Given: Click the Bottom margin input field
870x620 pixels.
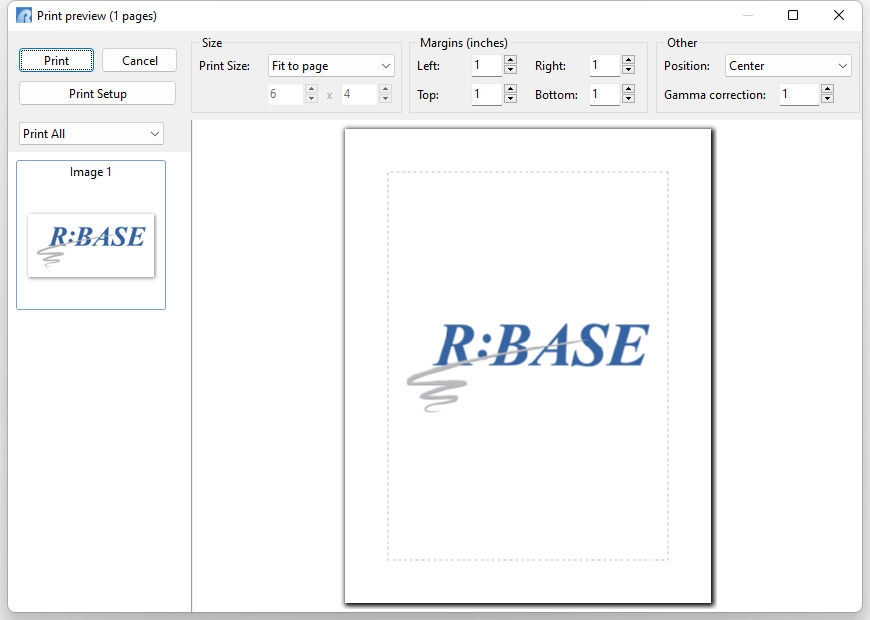Looking at the screenshot, I should click(x=604, y=94).
